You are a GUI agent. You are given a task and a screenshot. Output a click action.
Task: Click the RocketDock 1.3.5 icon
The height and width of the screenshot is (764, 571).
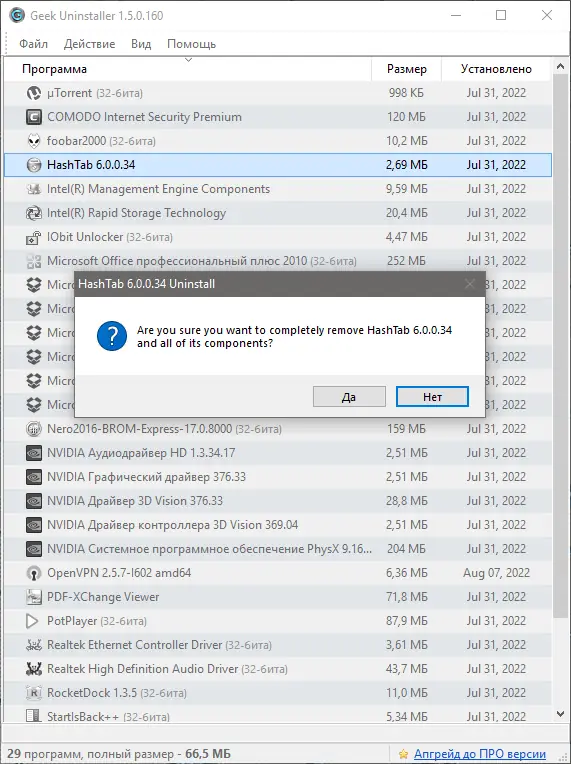pyautogui.click(x=34, y=693)
